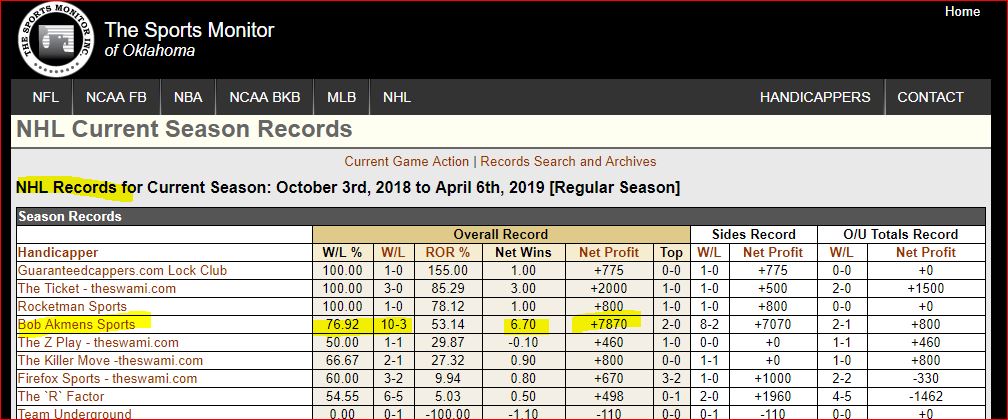Open Records Search and Archives link
The image size is (1008, 420).
(568, 161)
